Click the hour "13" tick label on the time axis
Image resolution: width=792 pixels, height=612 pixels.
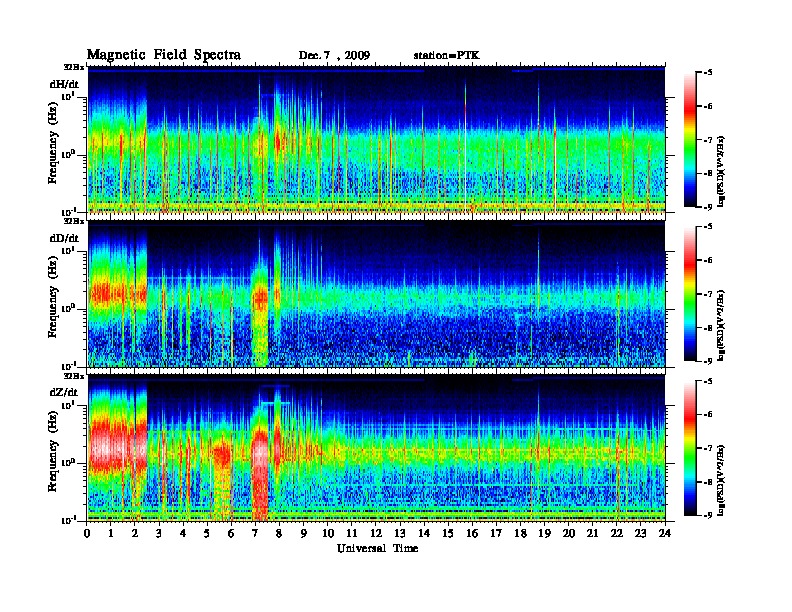[400, 533]
